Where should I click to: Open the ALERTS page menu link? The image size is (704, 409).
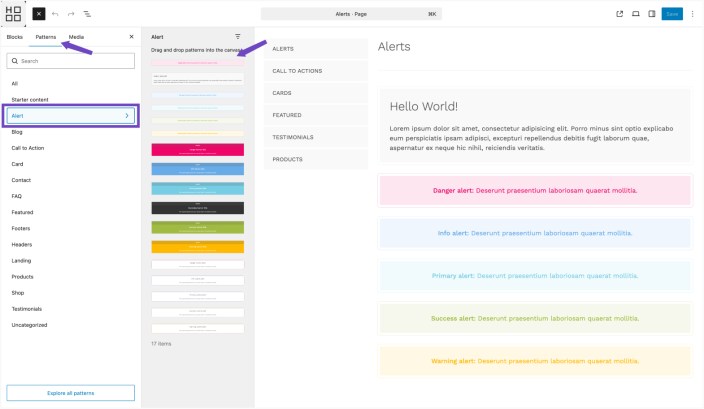pyautogui.click(x=283, y=49)
